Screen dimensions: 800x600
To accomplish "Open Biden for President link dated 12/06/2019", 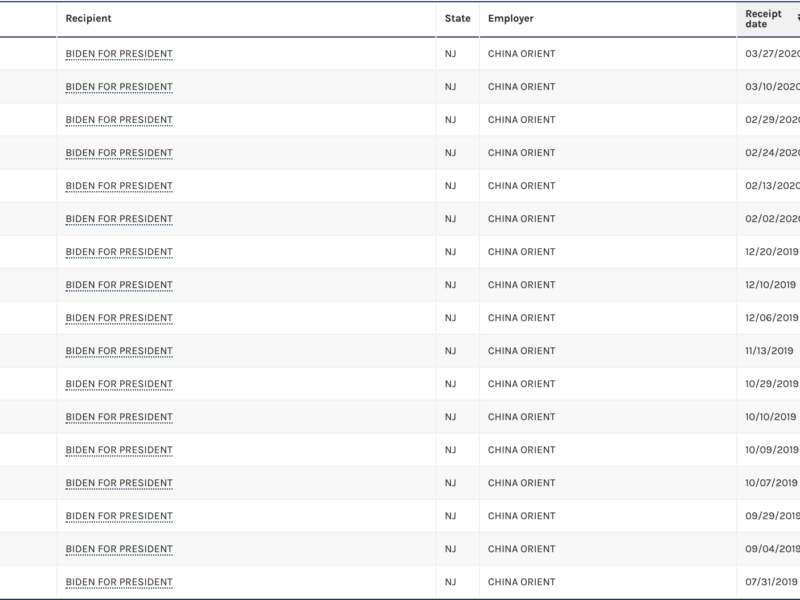I will 119,318.
